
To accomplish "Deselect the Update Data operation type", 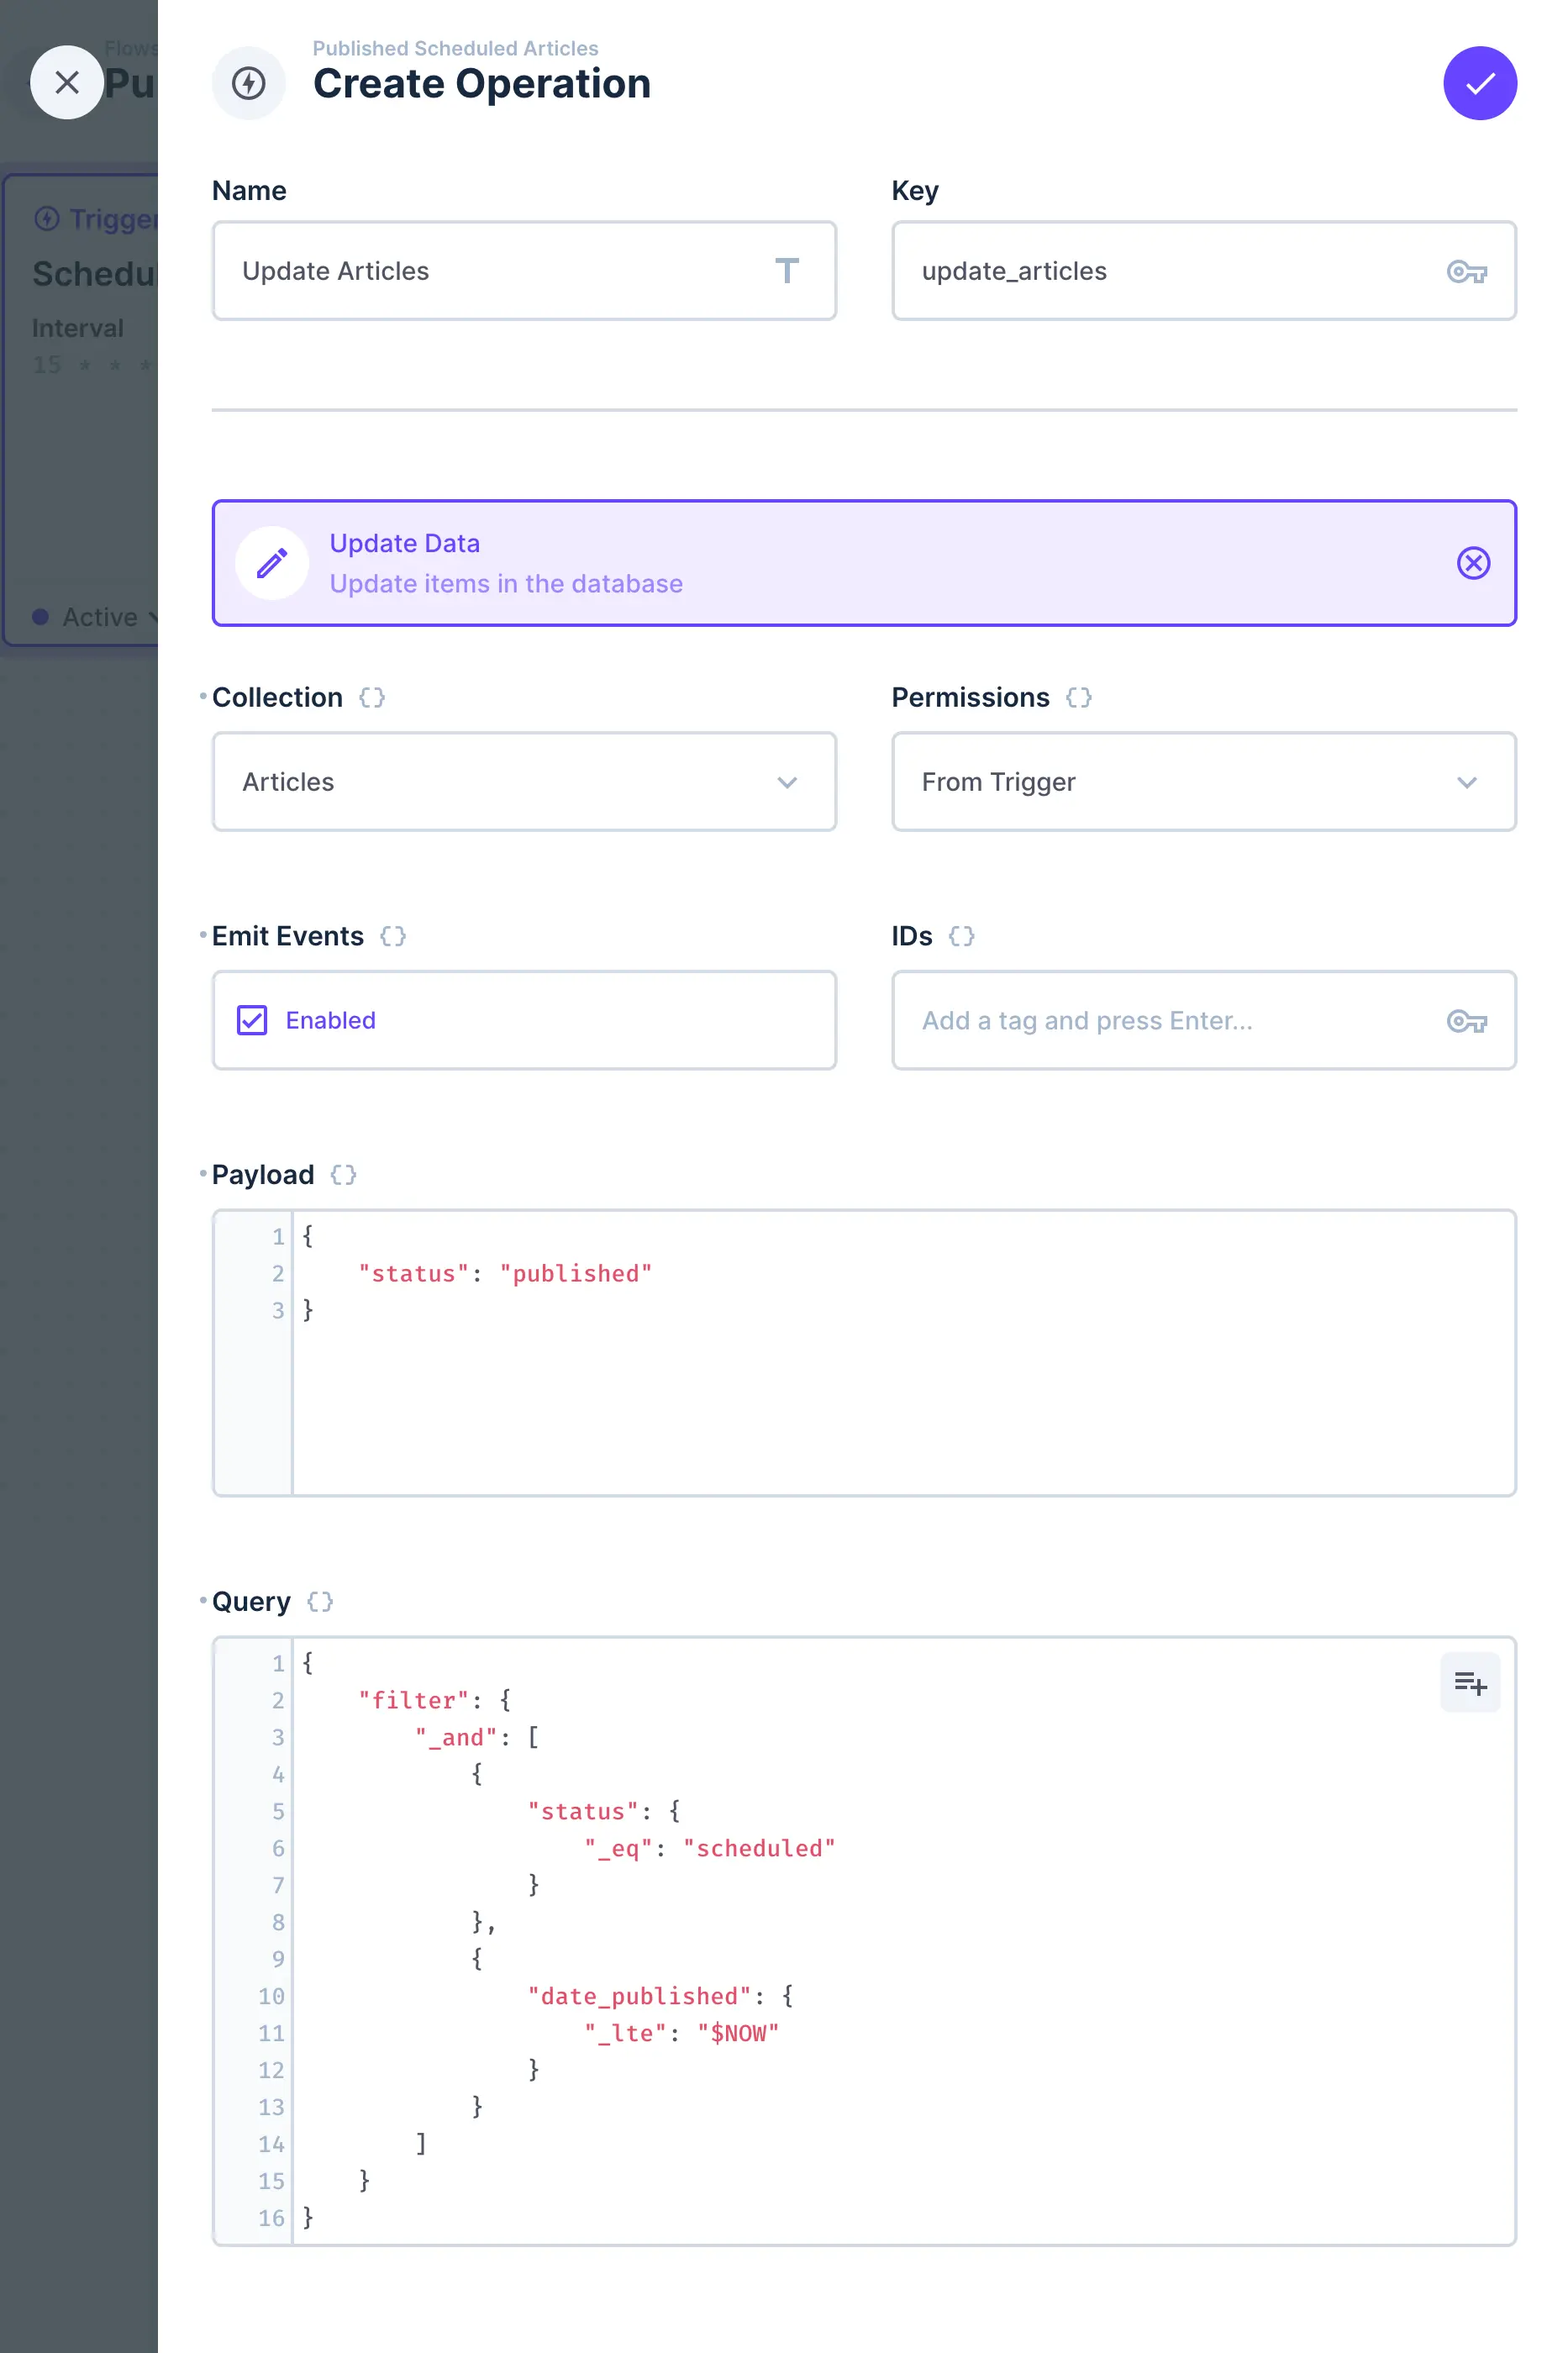I will [1473, 563].
